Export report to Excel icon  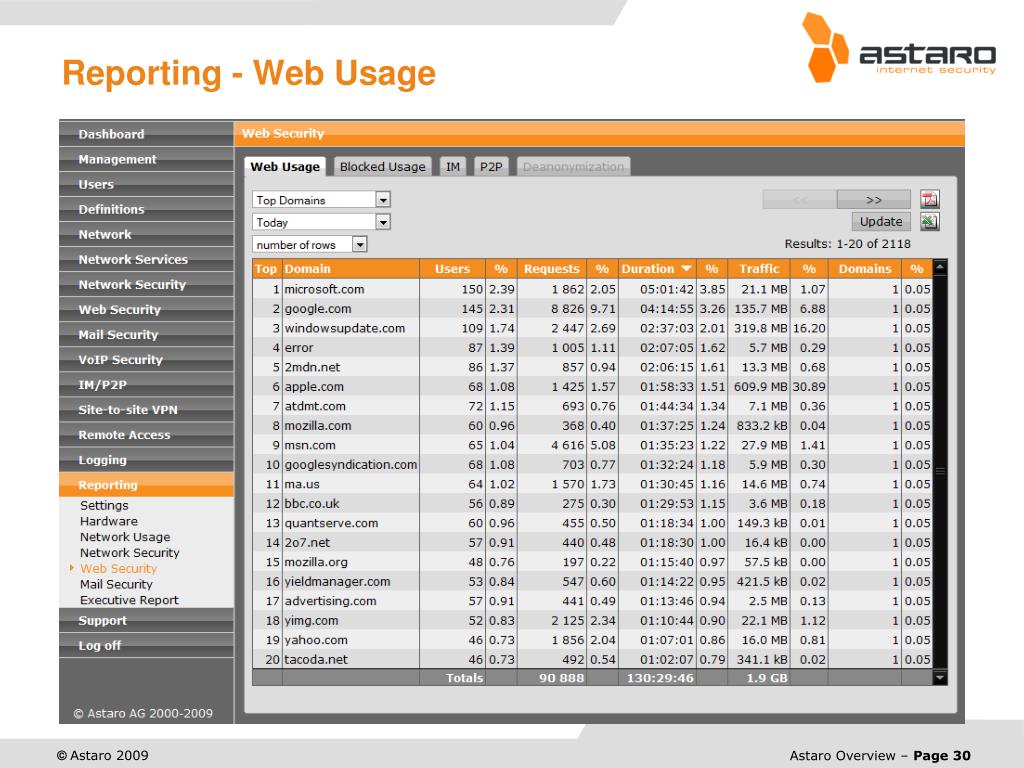[929, 221]
